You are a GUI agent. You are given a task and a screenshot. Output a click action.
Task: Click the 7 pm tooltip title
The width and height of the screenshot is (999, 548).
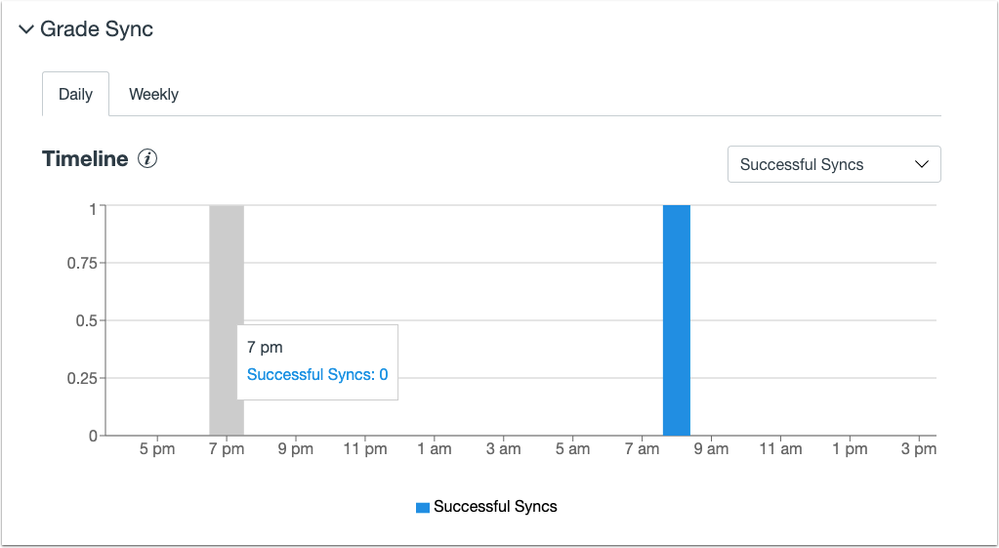point(265,348)
